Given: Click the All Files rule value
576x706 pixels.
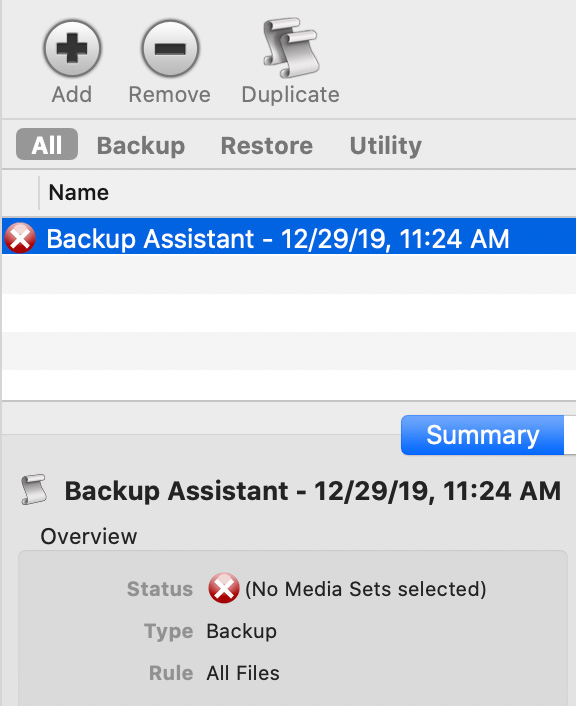Looking at the screenshot, I should 243,673.
